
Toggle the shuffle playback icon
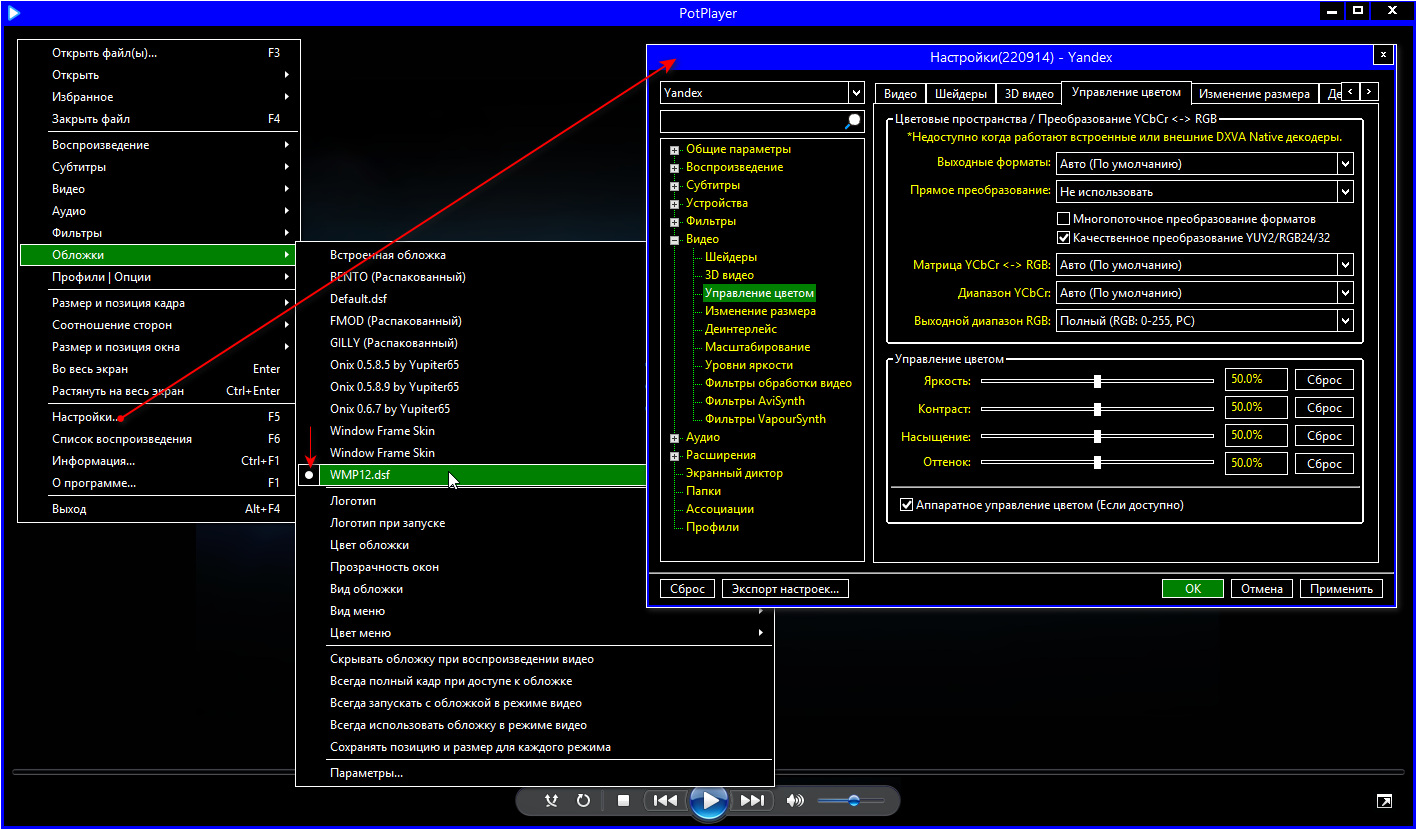[x=551, y=800]
